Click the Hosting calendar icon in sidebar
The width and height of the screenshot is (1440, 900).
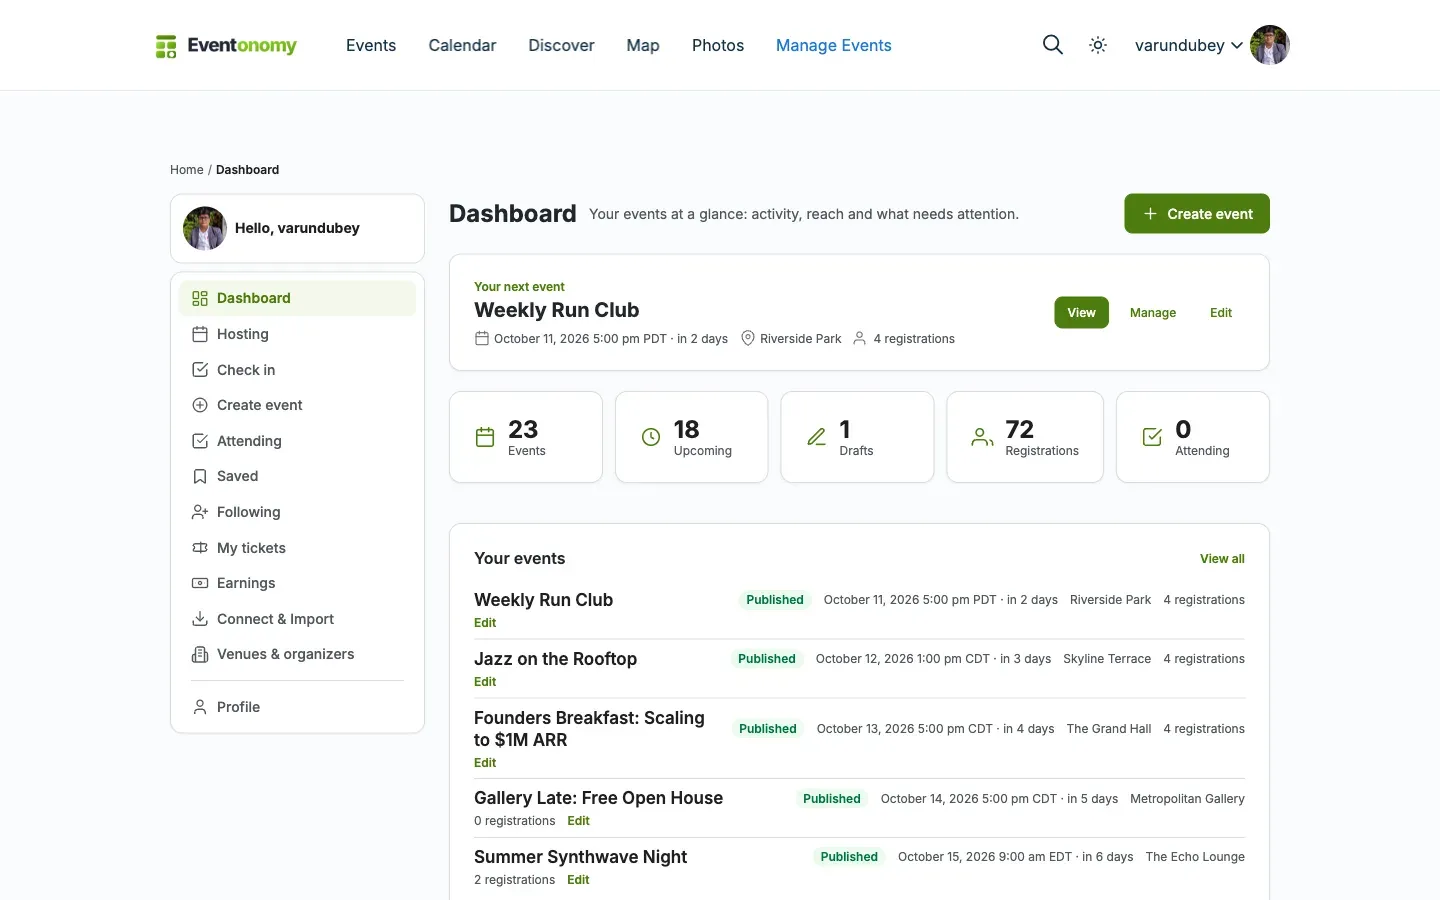(200, 334)
